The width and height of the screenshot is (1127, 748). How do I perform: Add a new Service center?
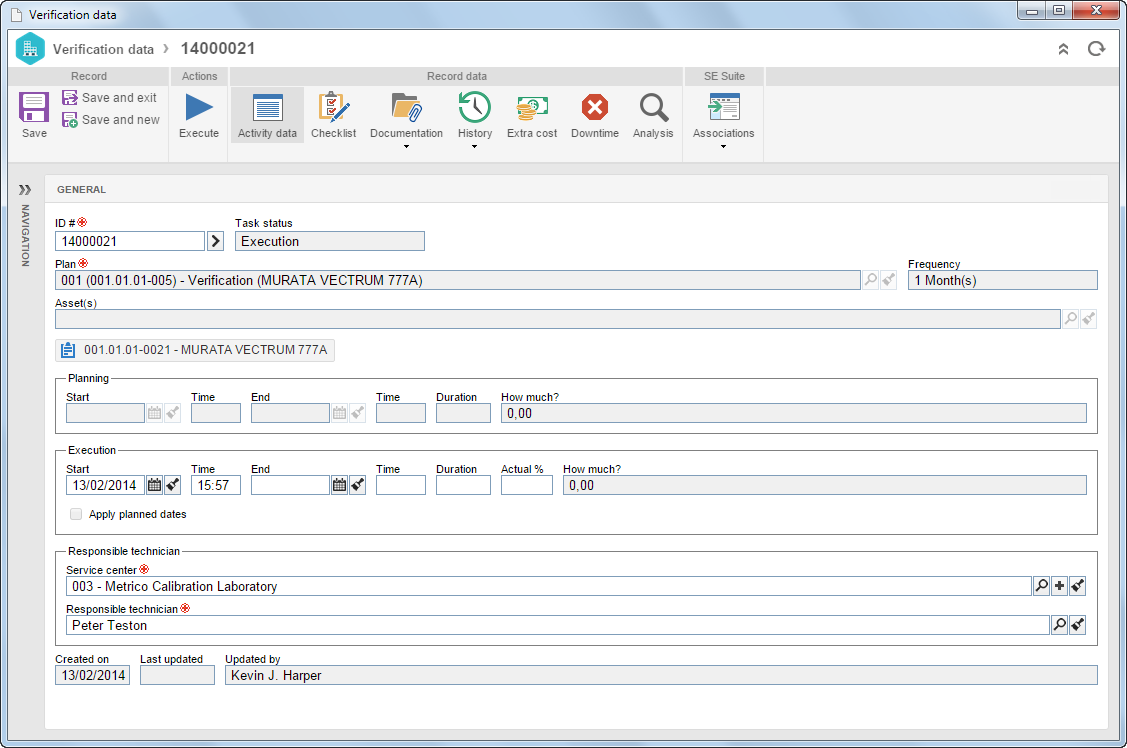click(x=1059, y=586)
